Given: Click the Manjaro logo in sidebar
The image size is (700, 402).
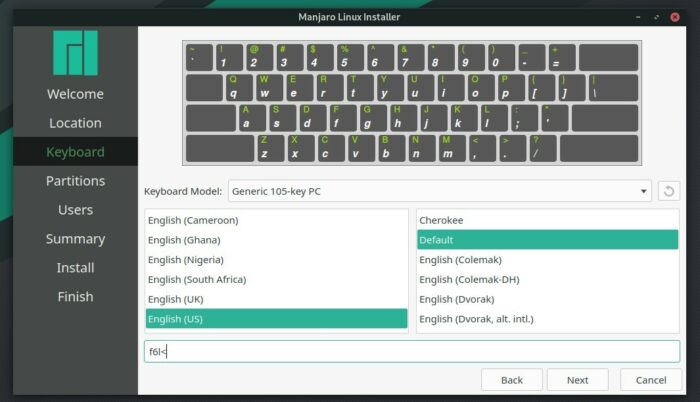Looking at the screenshot, I should coord(75,53).
